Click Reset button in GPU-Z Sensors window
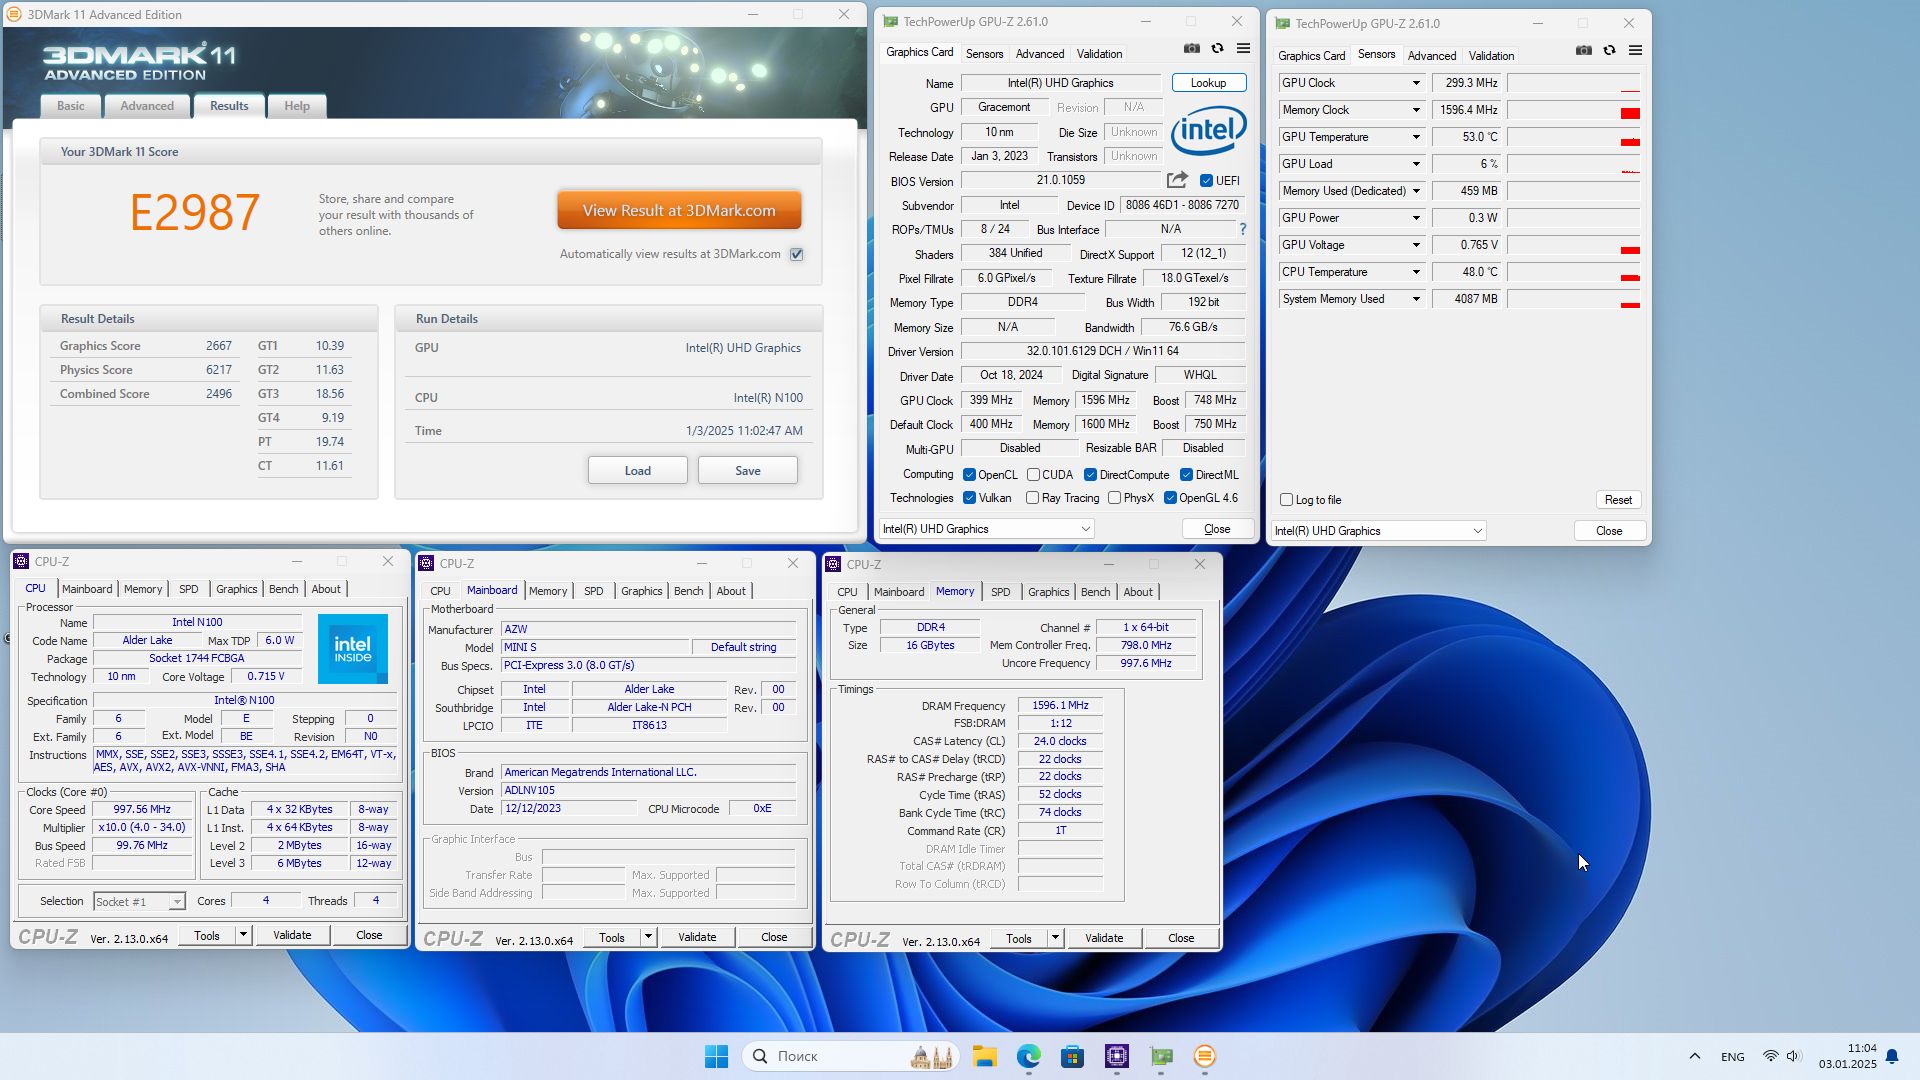The height and width of the screenshot is (1080, 1920). coord(1618,500)
